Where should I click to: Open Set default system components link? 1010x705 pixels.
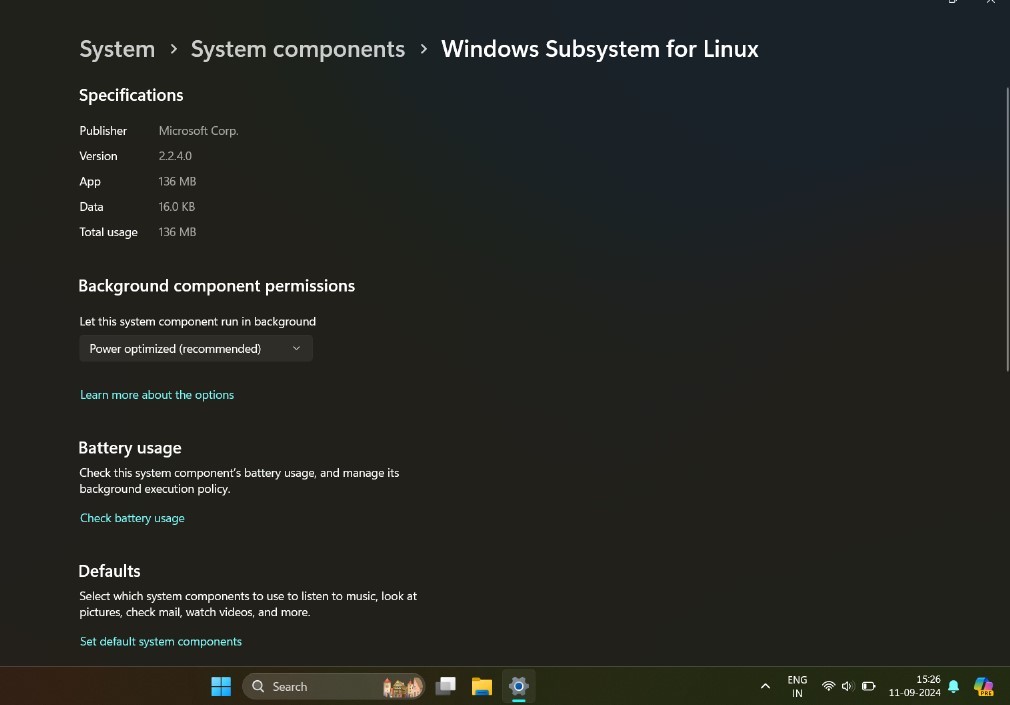160,641
